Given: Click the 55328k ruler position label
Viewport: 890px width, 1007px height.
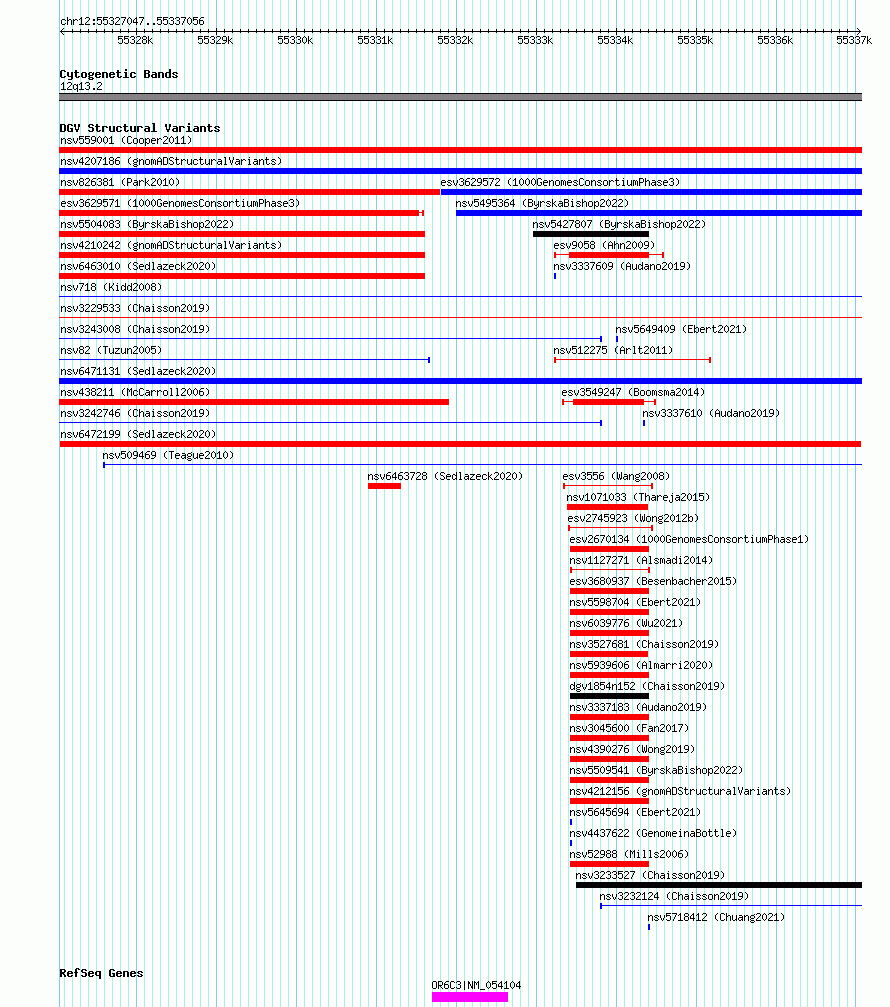Looking at the screenshot, I should pos(135,40).
